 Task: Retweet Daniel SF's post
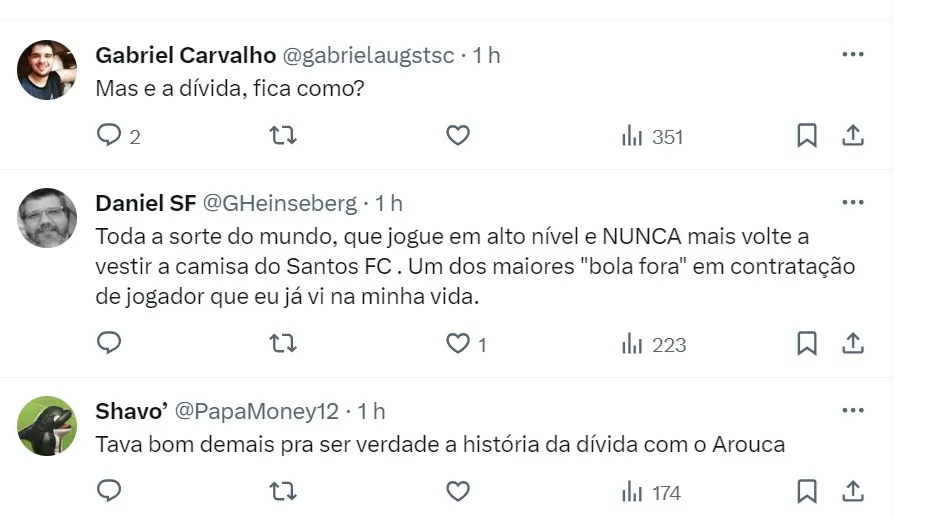tap(283, 343)
